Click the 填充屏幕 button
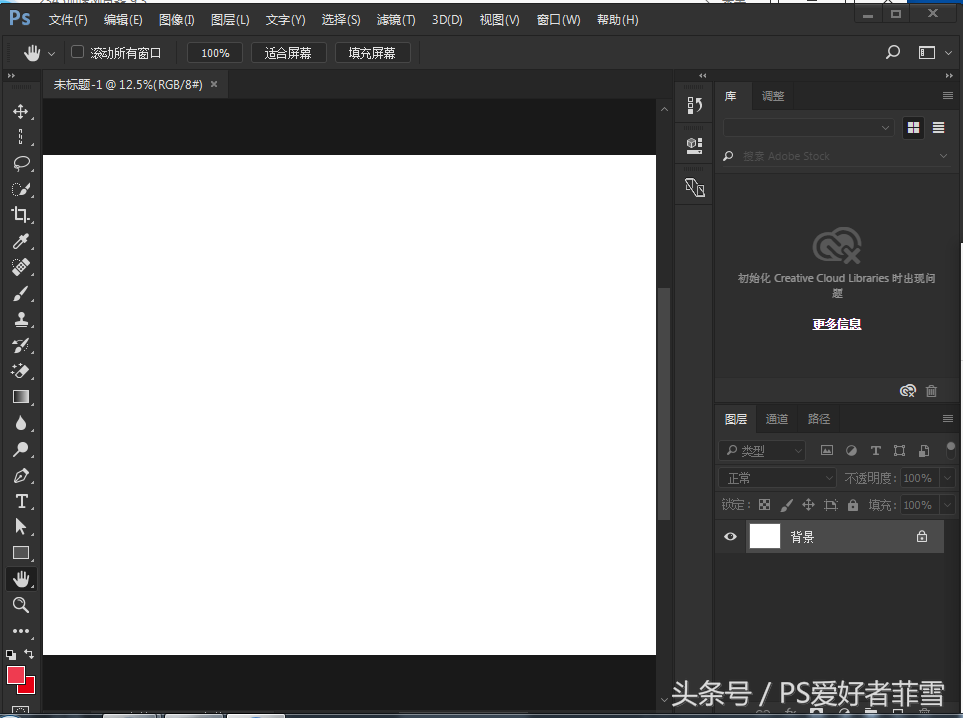The width and height of the screenshot is (963, 718). coord(372,53)
